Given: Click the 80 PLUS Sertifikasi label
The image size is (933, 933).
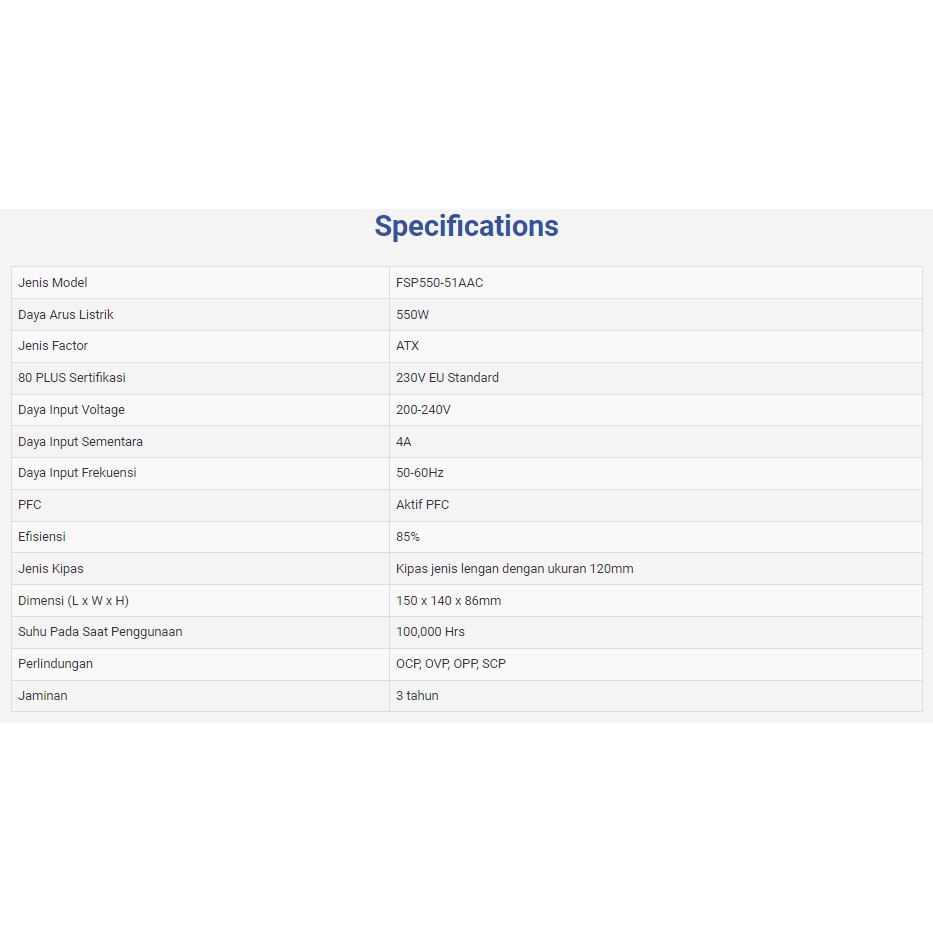Looking at the screenshot, I should [72, 378].
